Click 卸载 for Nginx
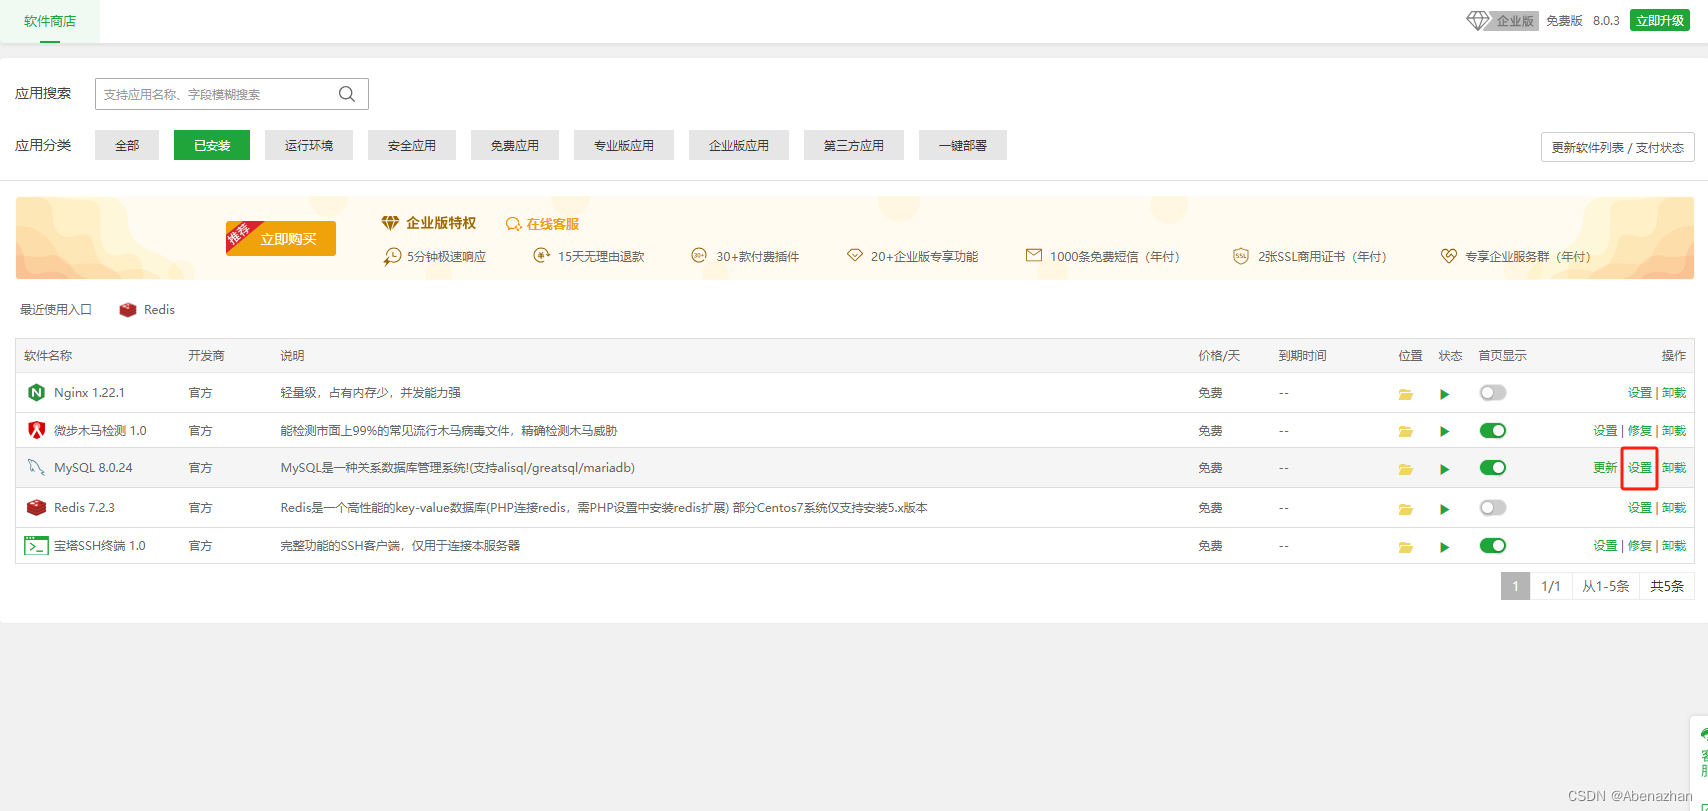1708x811 pixels. coord(1674,393)
